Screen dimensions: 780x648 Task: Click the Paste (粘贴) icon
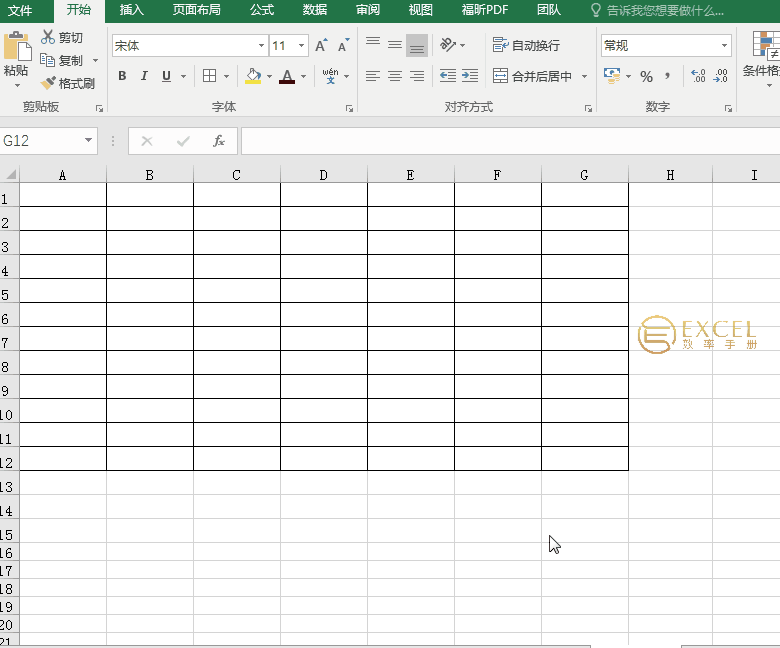pos(17,47)
